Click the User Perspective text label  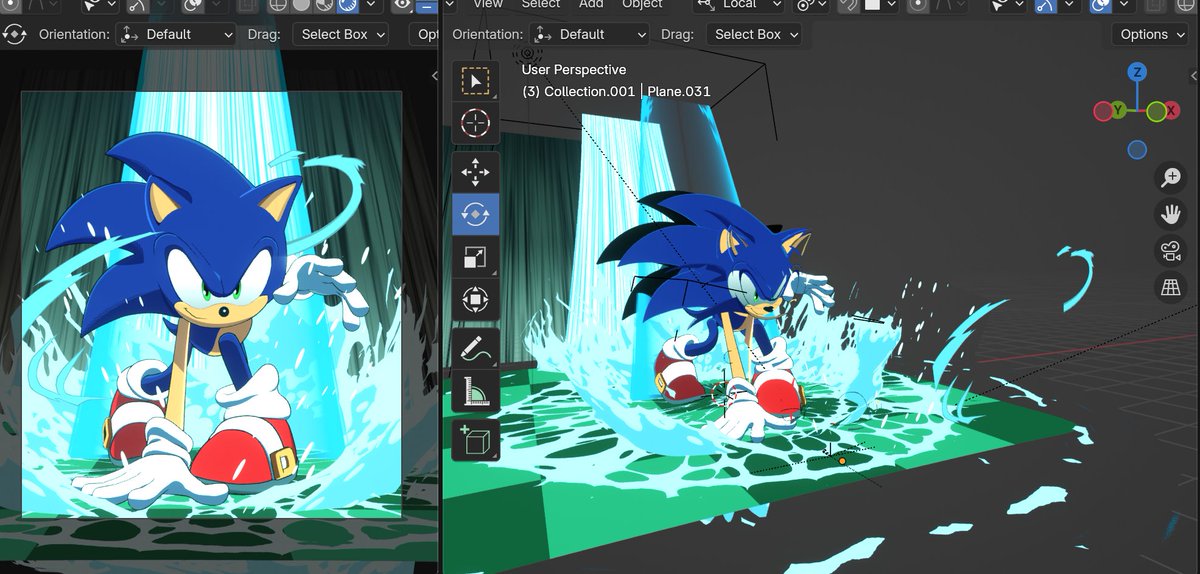(574, 70)
